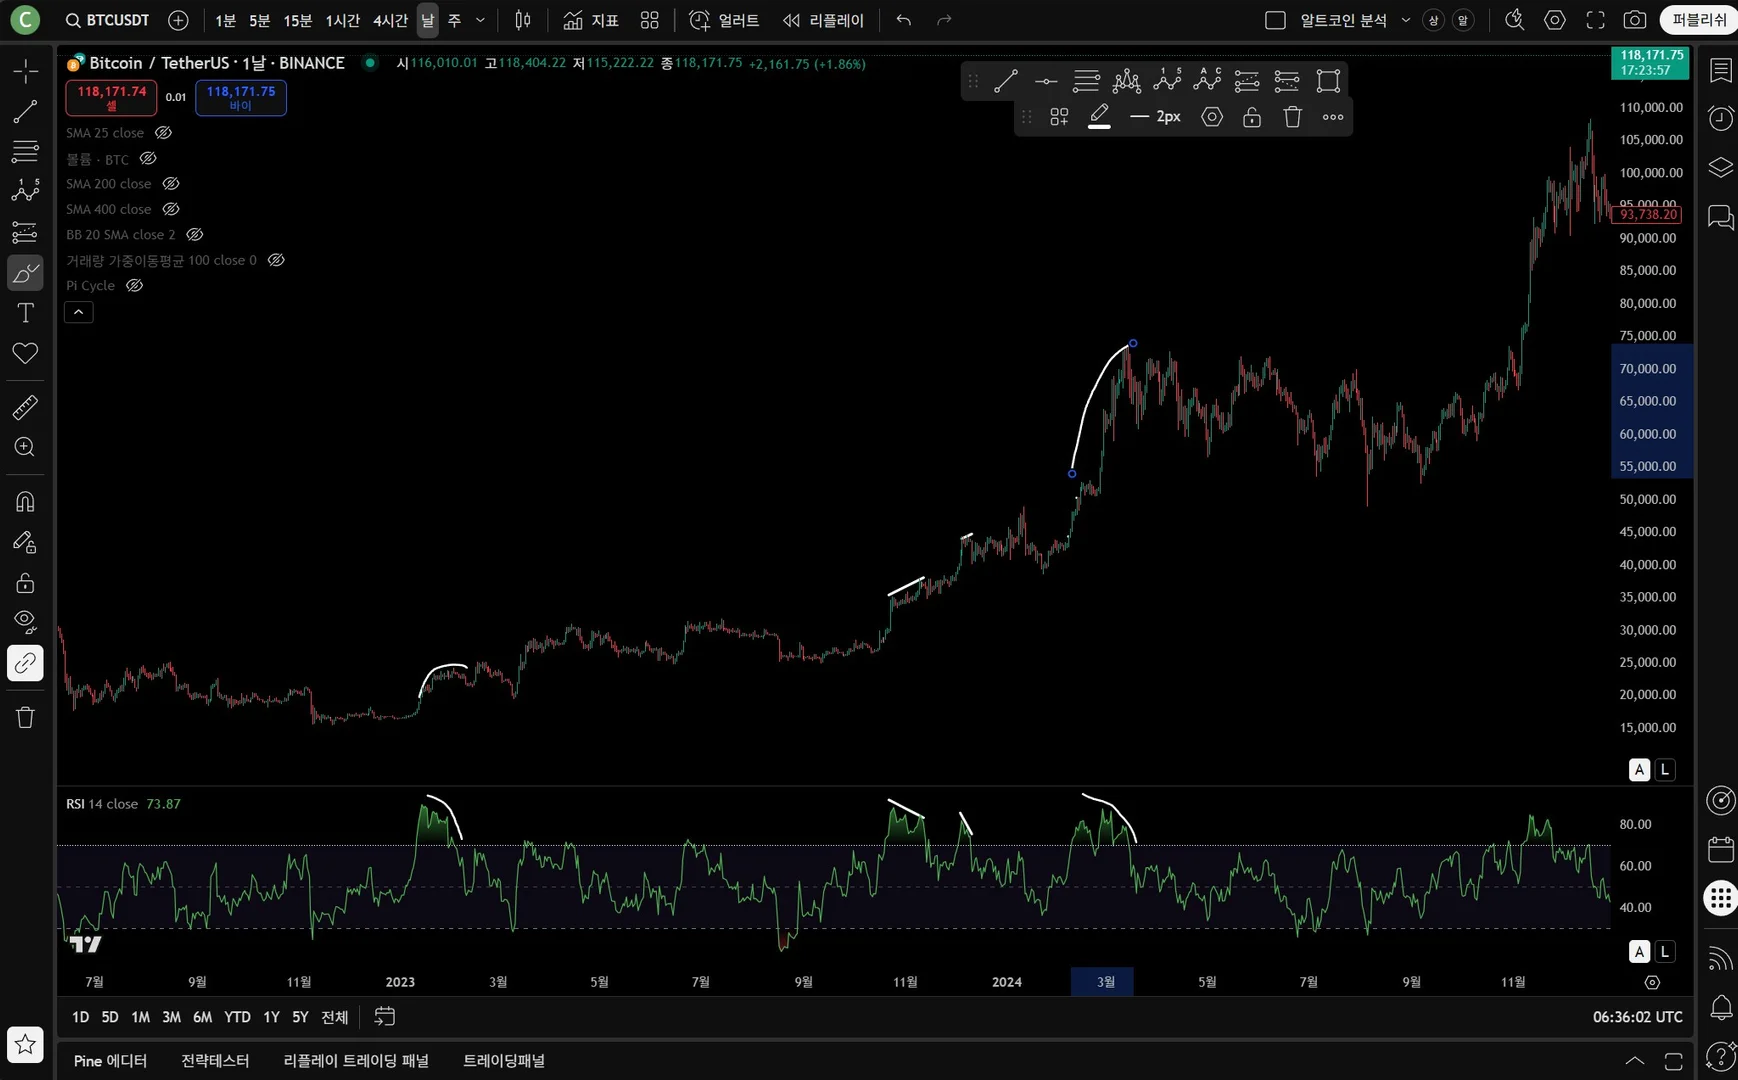Screen dimensions: 1738x1080
Task: Pick the horizontal line tool in the favorites toolbar
Action: point(1046,81)
